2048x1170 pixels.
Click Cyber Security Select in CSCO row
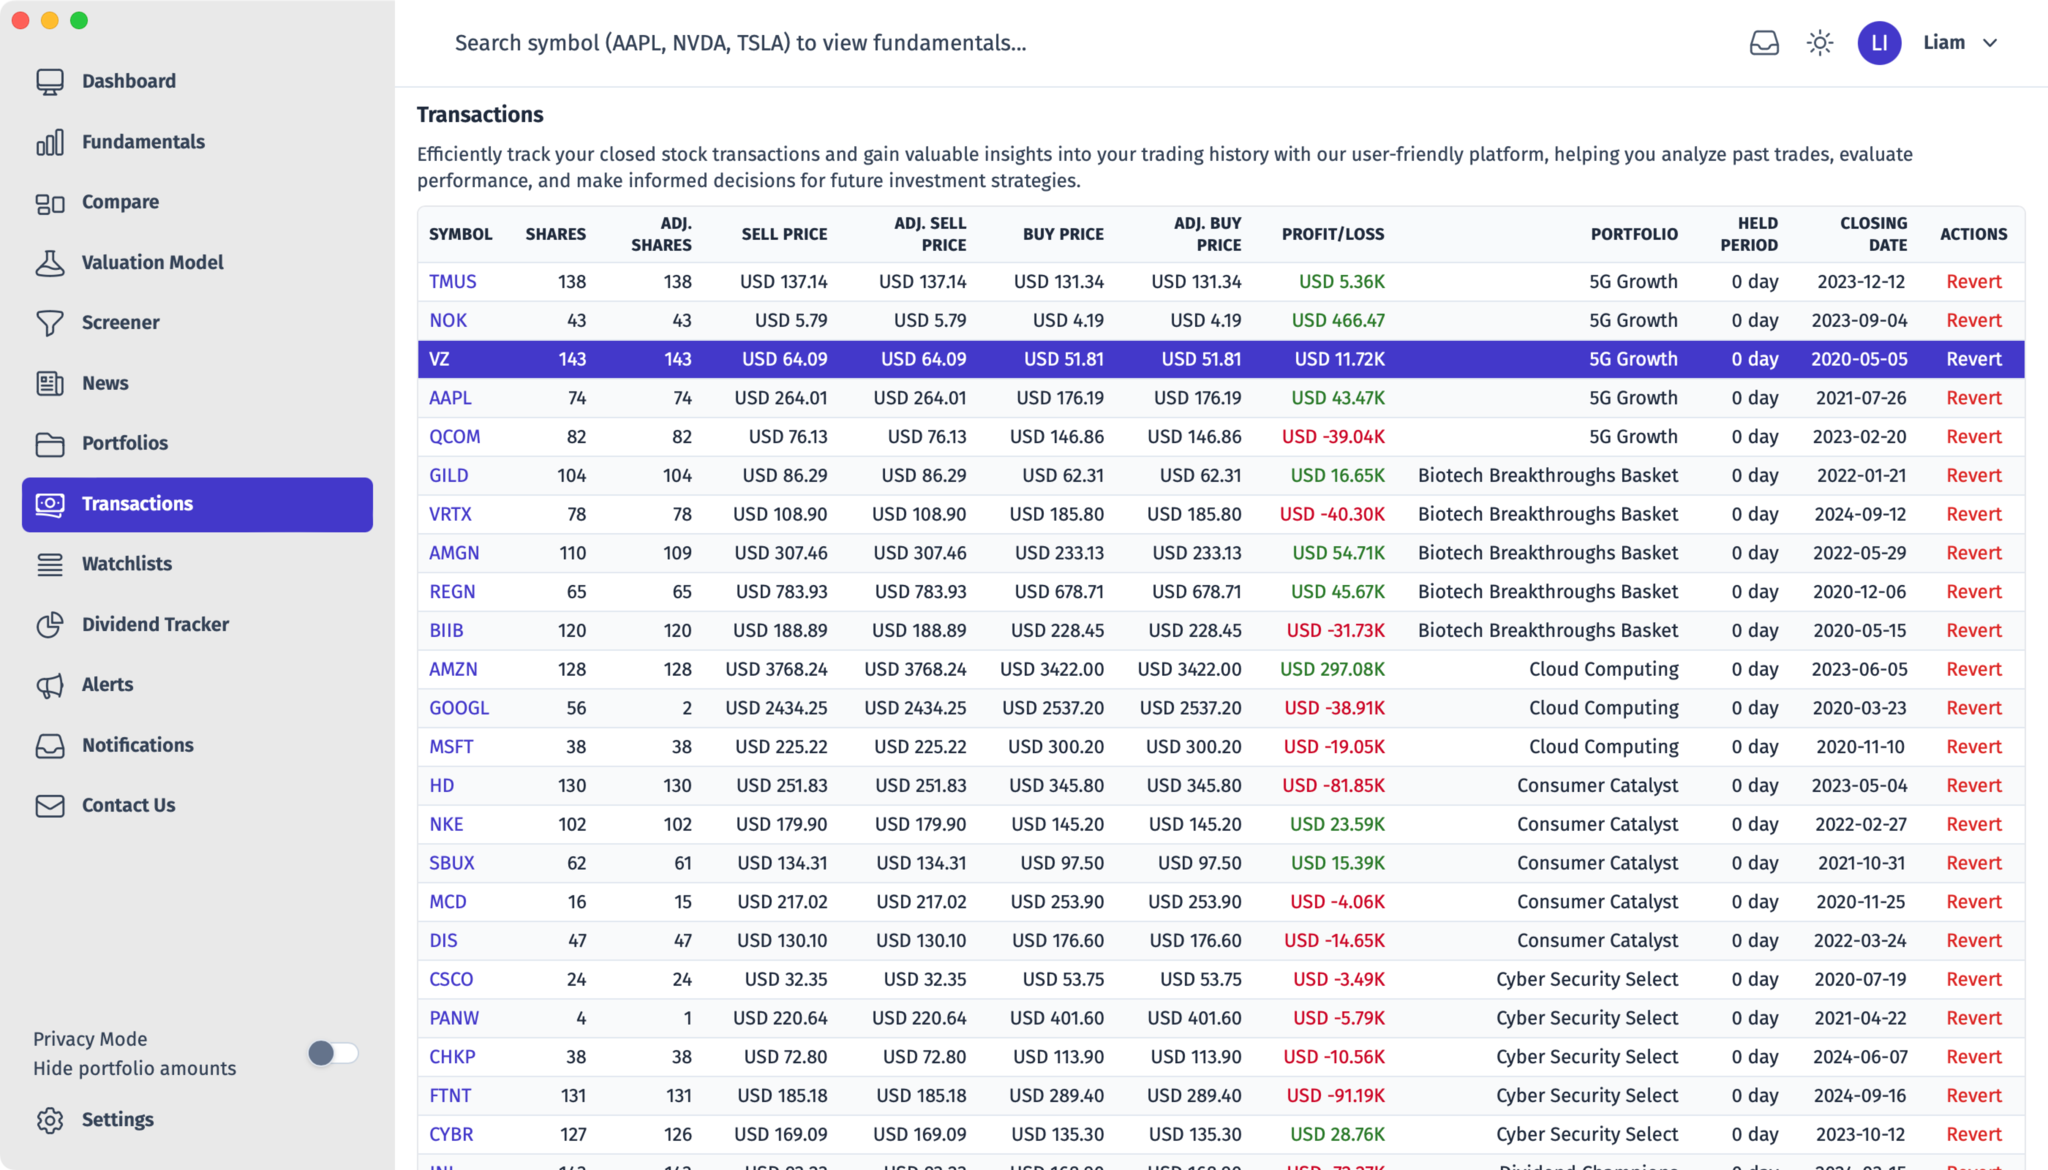(1587, 980)
